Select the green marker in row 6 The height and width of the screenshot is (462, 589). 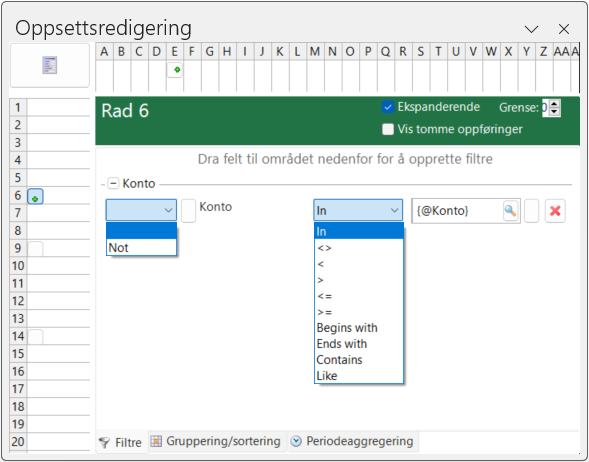[35, 197]
